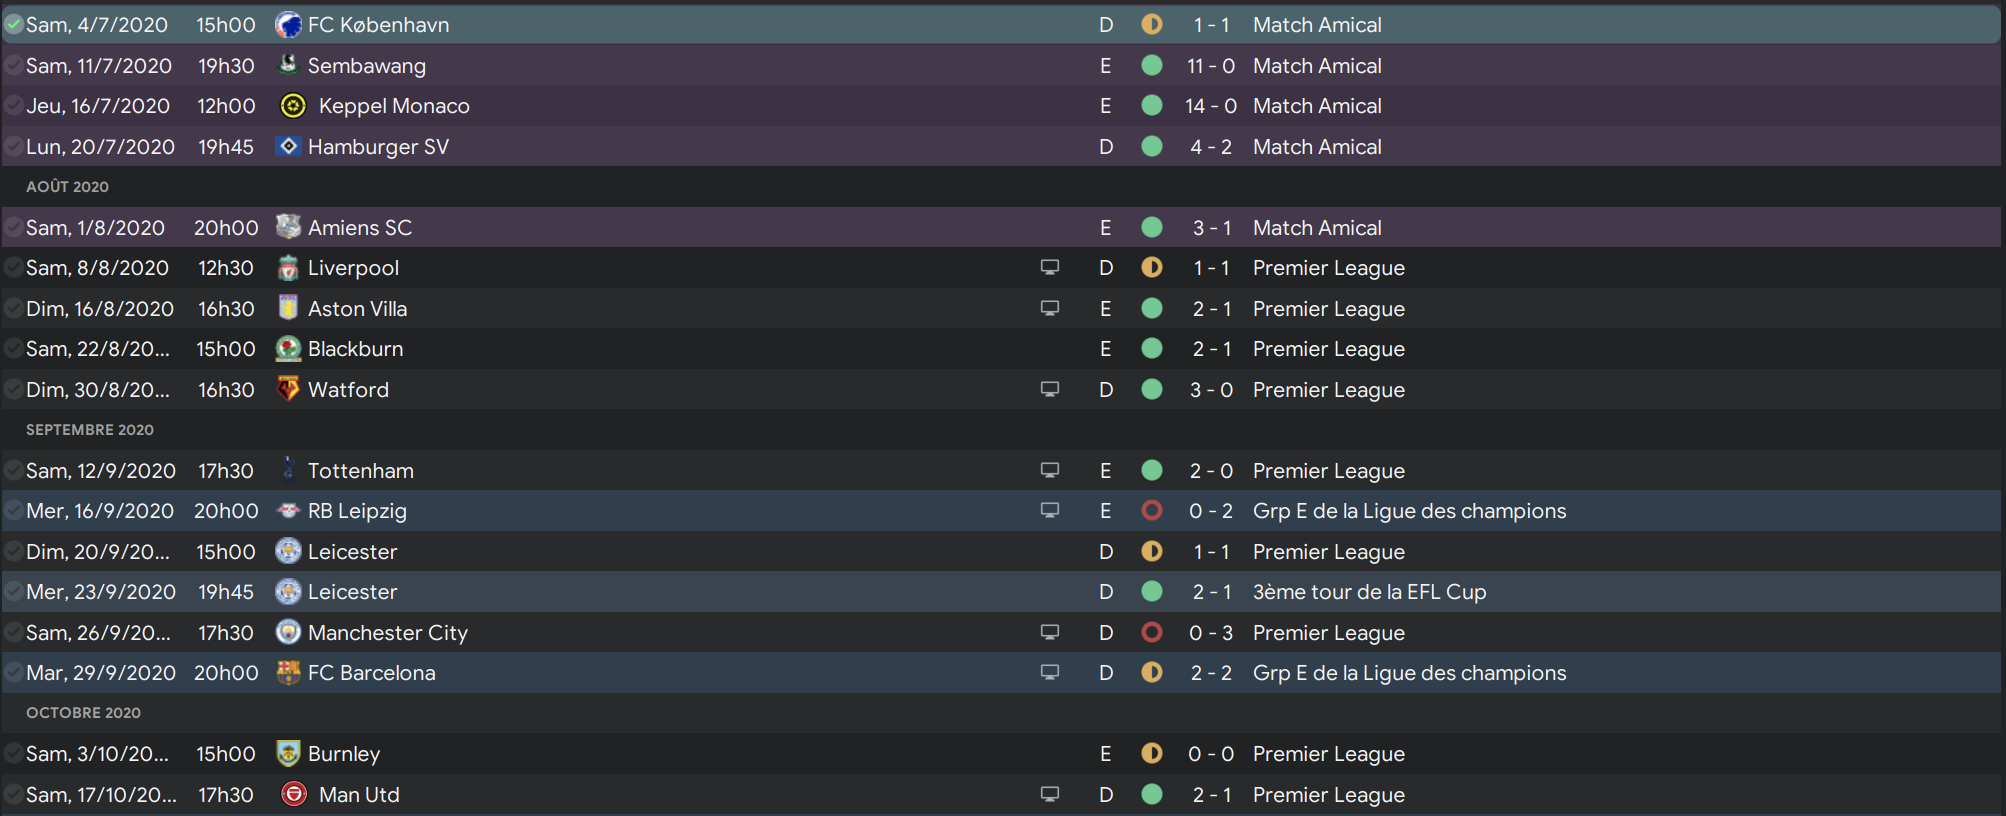Click the SEPTEMBRE 2020 month header

(90, 430)
